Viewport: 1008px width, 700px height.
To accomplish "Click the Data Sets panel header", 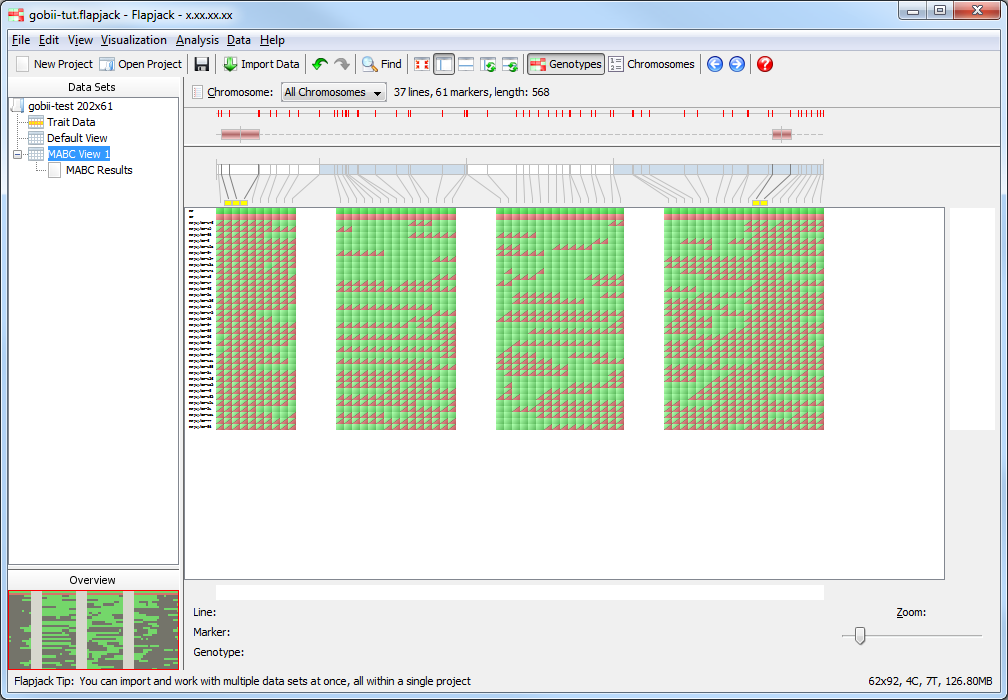I will [92, 87].
